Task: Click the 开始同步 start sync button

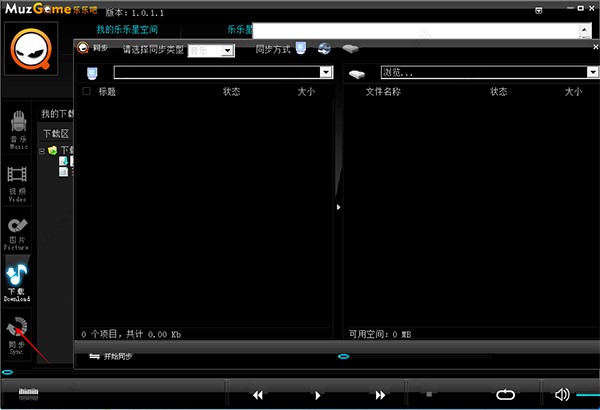Action: point(111,356)
